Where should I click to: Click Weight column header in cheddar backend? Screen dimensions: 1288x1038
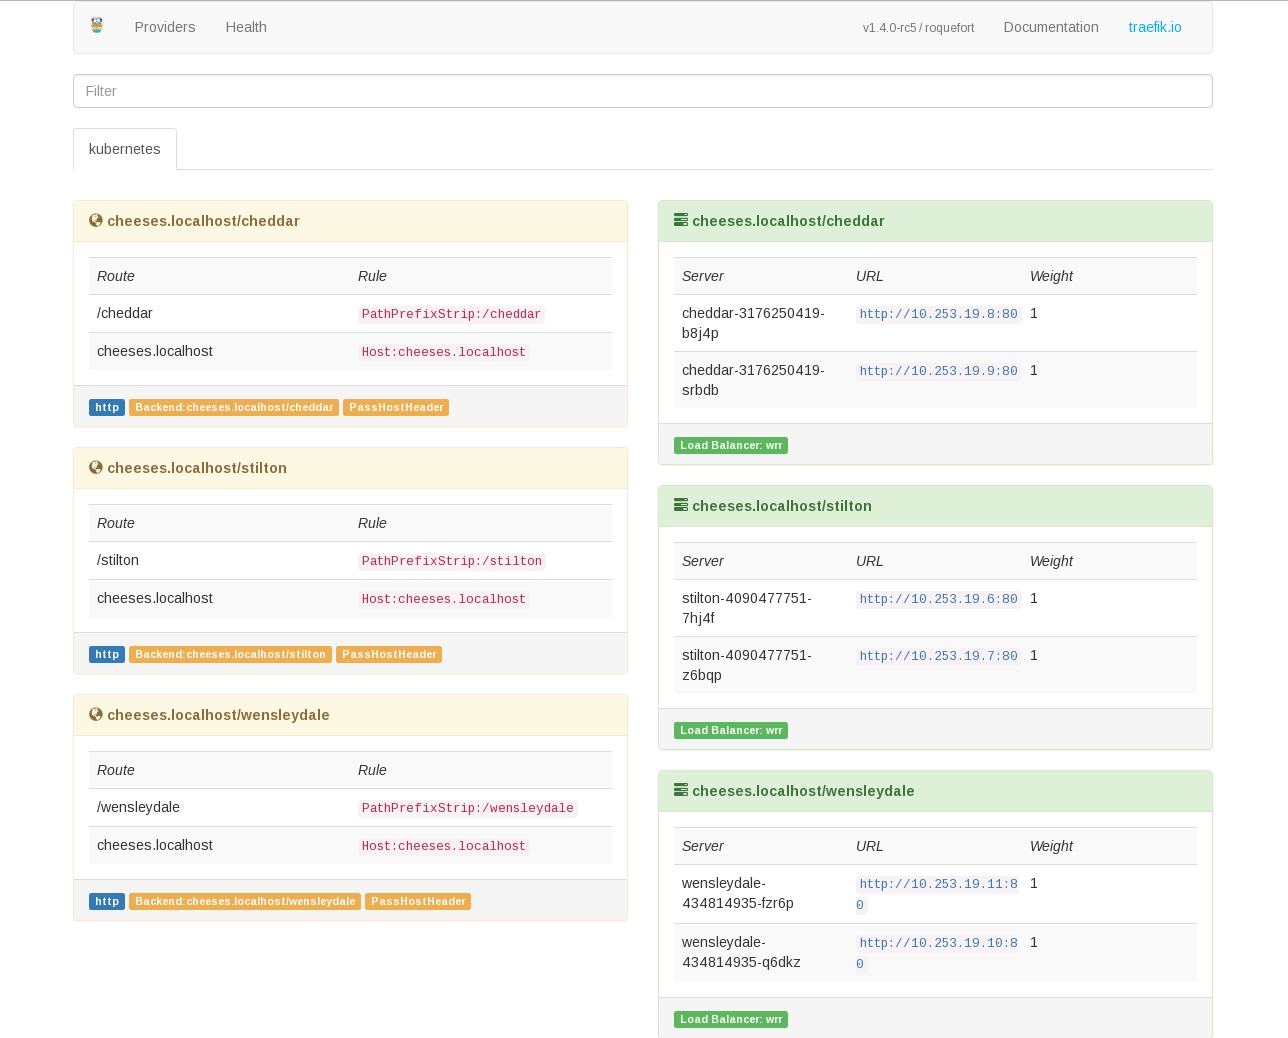pyautogui.click(x=1051, y=276)
